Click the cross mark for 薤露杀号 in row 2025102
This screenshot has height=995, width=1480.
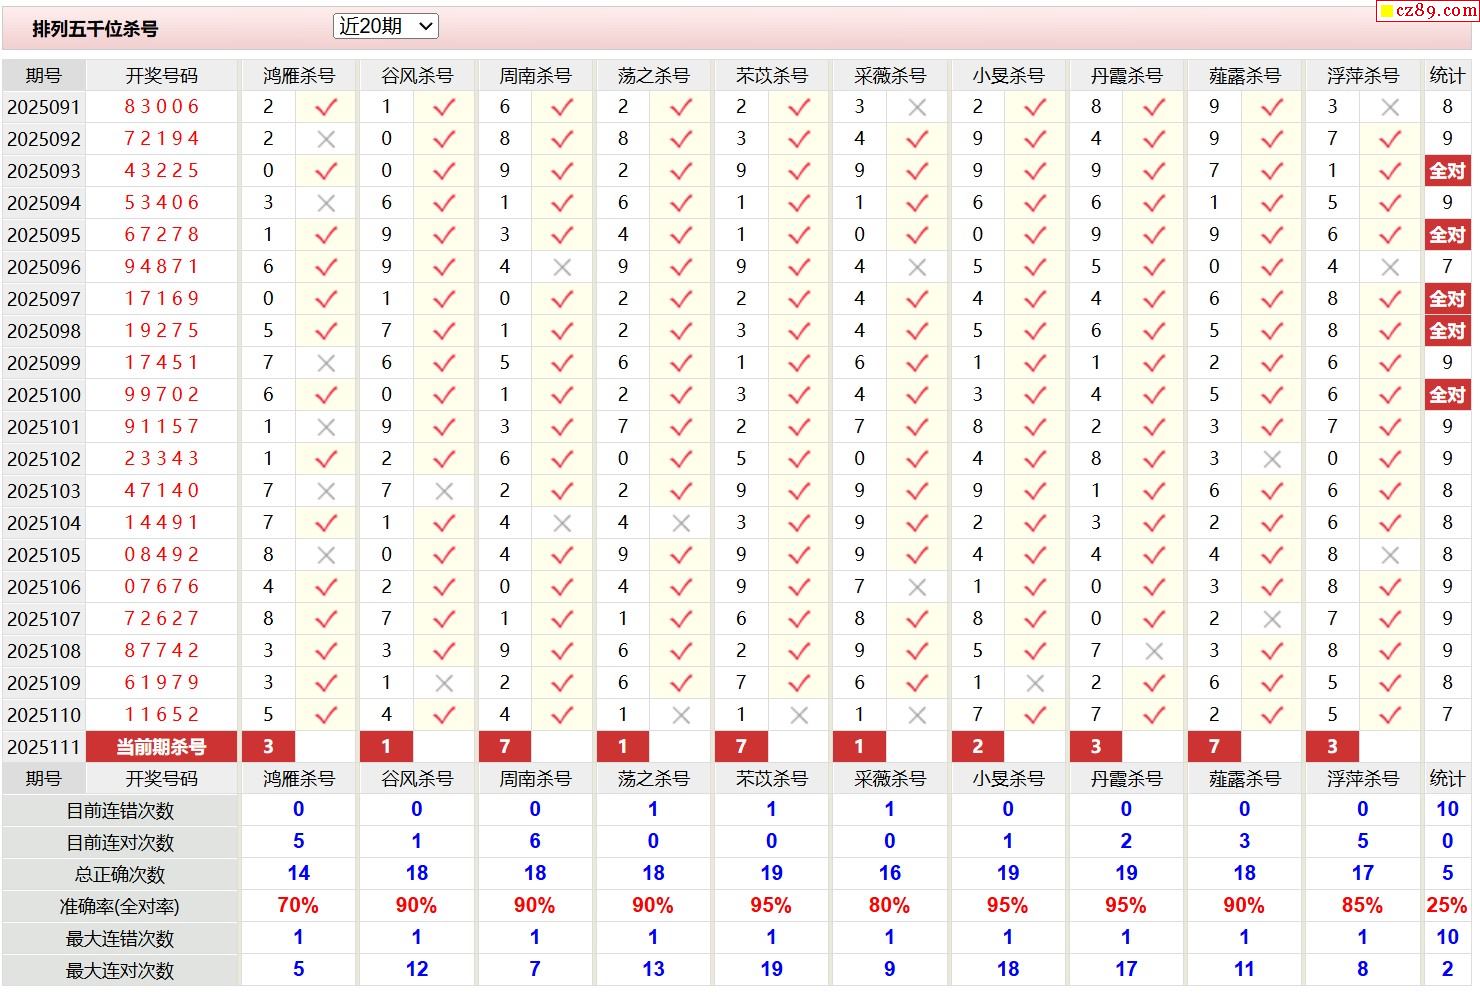coord(1272,459)
